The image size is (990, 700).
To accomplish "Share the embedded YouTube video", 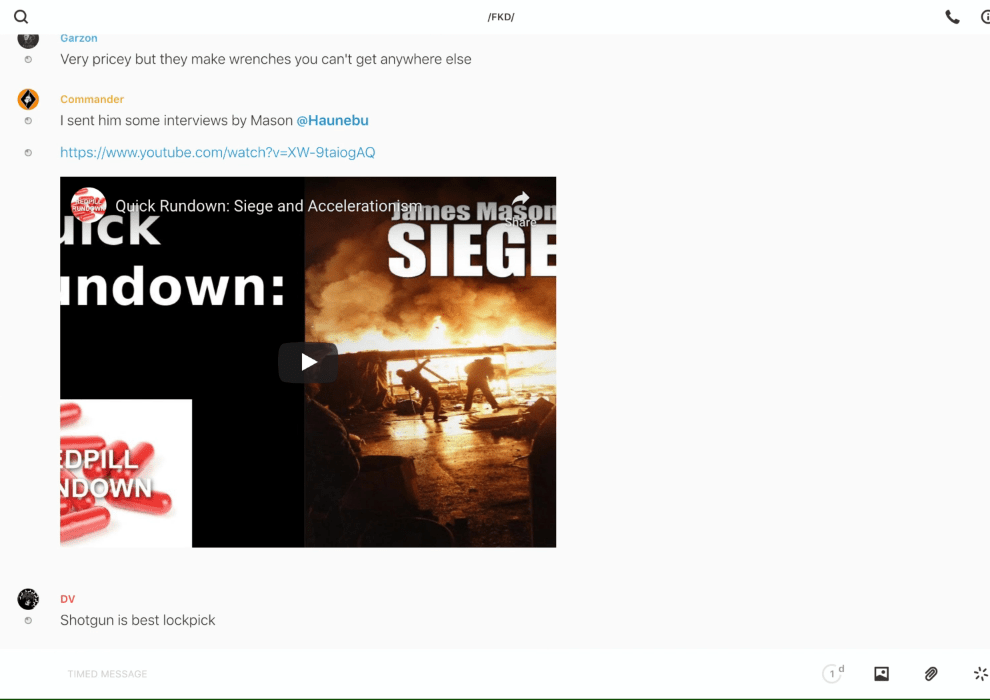I will (x=520, y=207).
